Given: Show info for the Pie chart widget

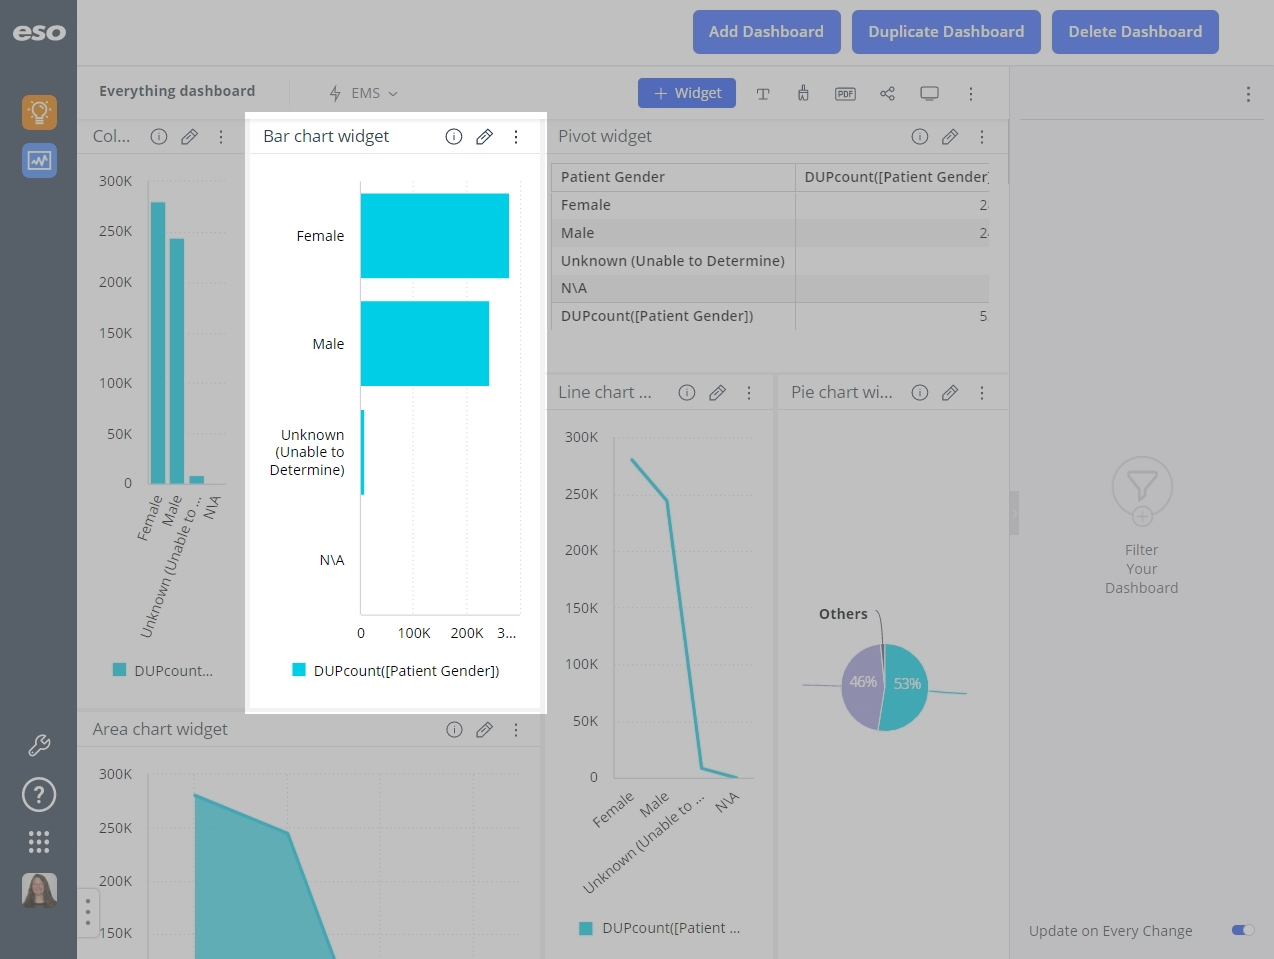Looking at the screenshot, I should click(x=920, y=393).
